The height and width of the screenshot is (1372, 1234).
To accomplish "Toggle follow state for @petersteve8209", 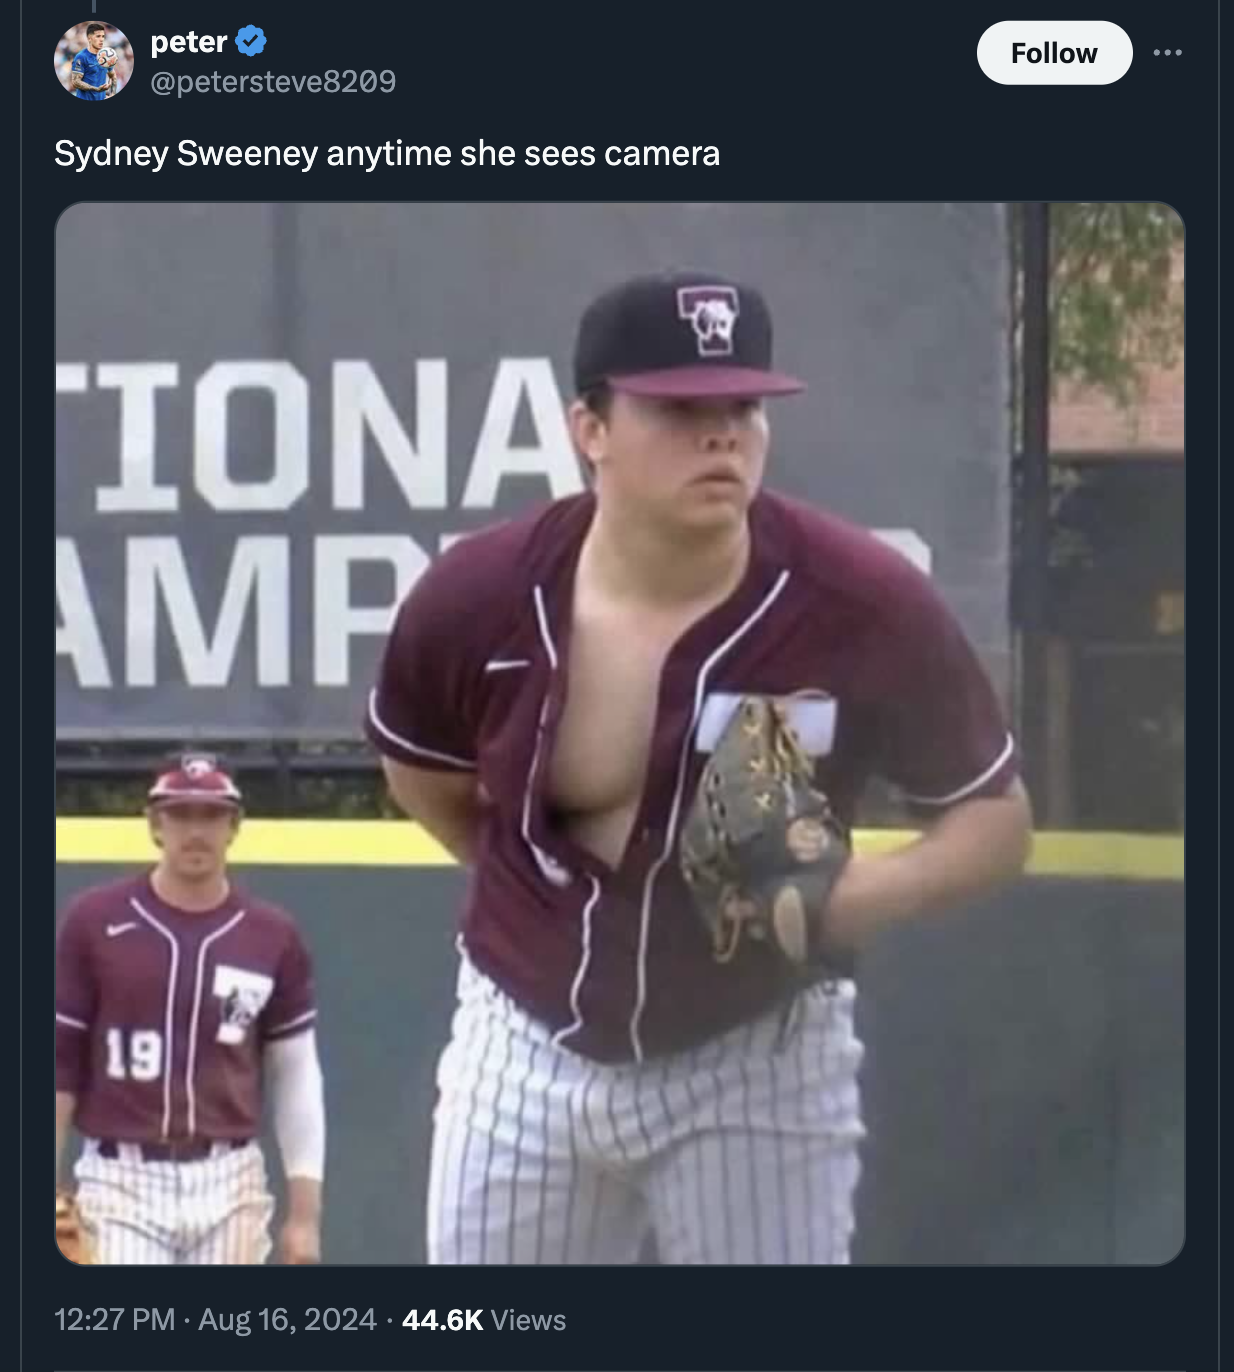I will click(1054, 52).
